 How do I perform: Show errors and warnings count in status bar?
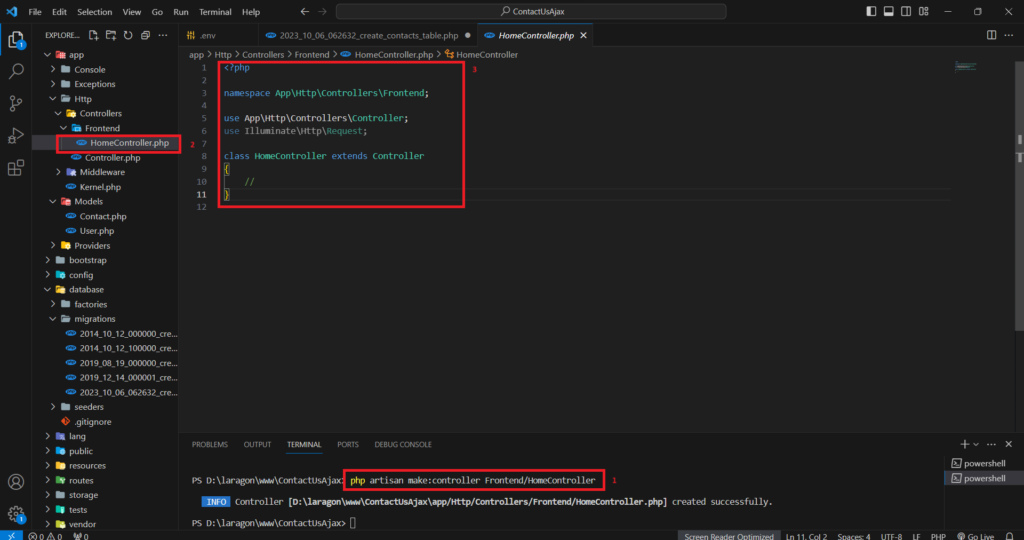click(45, 536)
